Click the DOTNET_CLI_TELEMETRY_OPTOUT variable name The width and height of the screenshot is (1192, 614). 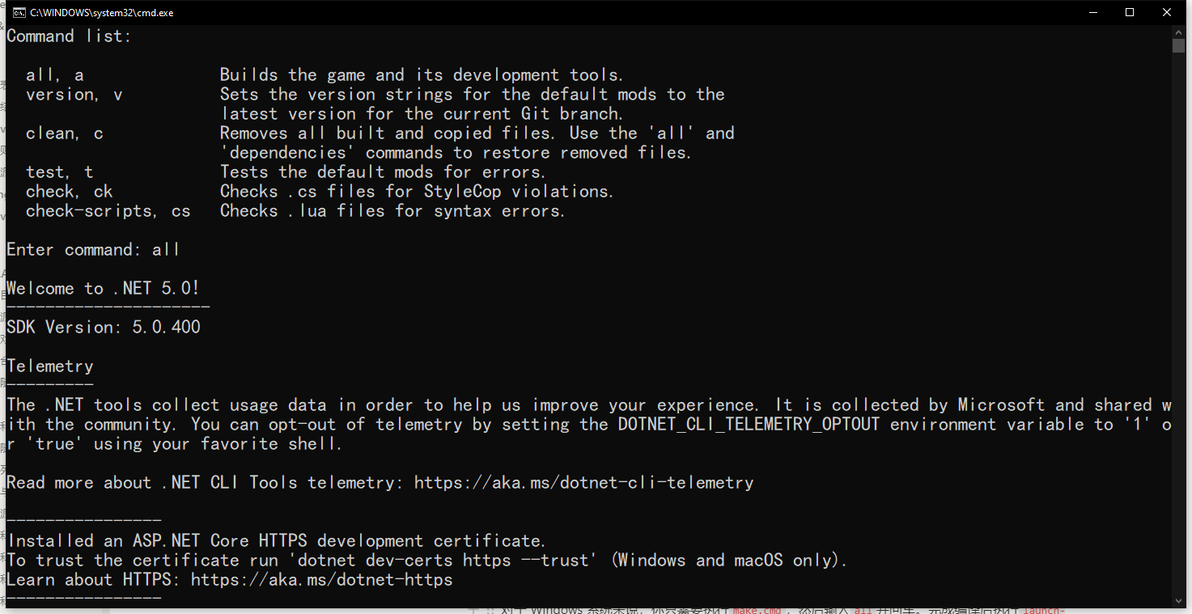748,425
